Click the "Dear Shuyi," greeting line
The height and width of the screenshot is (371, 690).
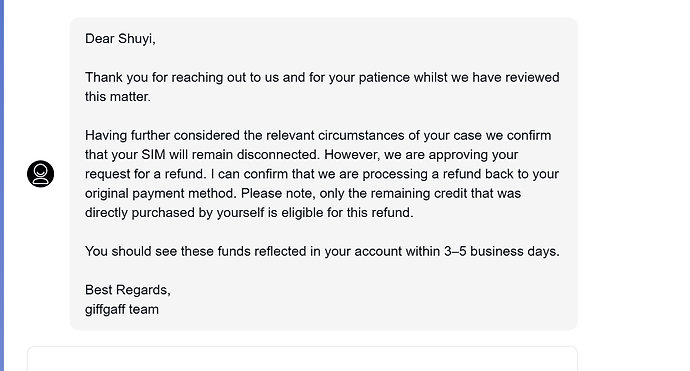120,39
